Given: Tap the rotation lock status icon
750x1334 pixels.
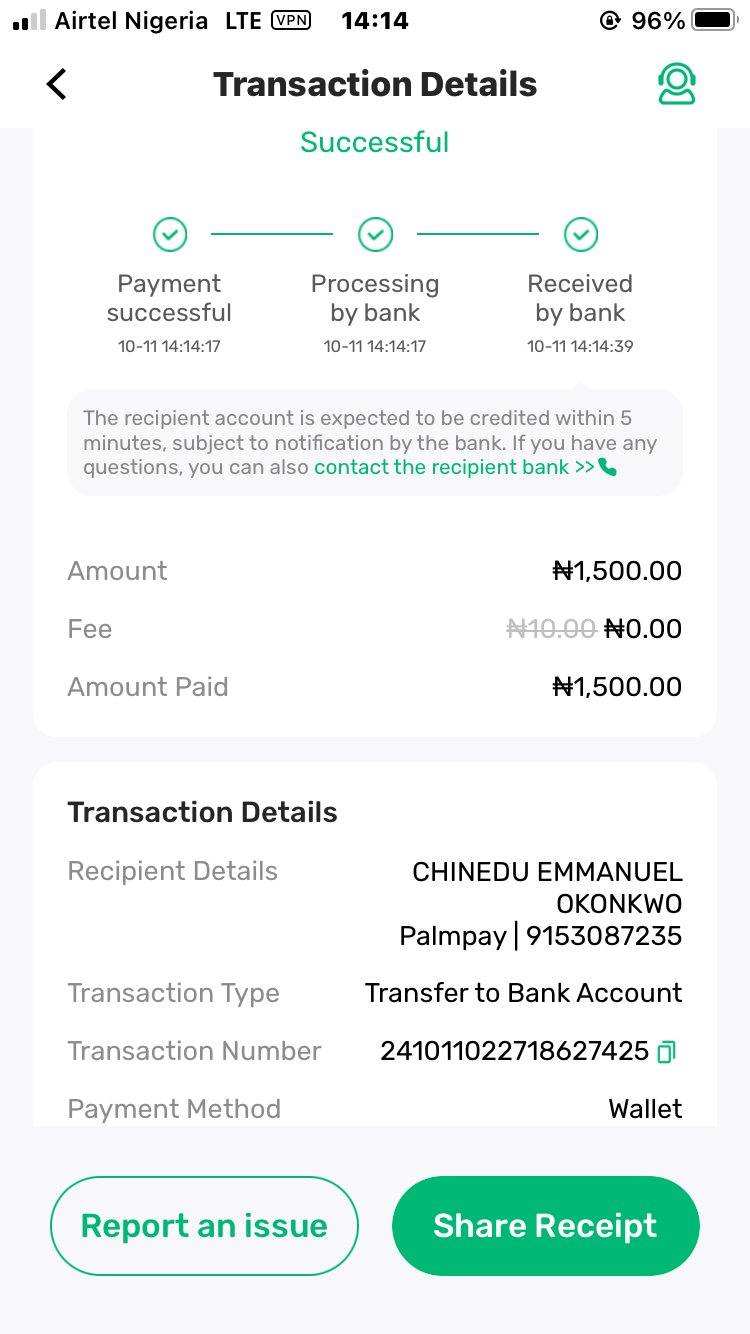Looking at the screenshot, I should click(610, 20).
